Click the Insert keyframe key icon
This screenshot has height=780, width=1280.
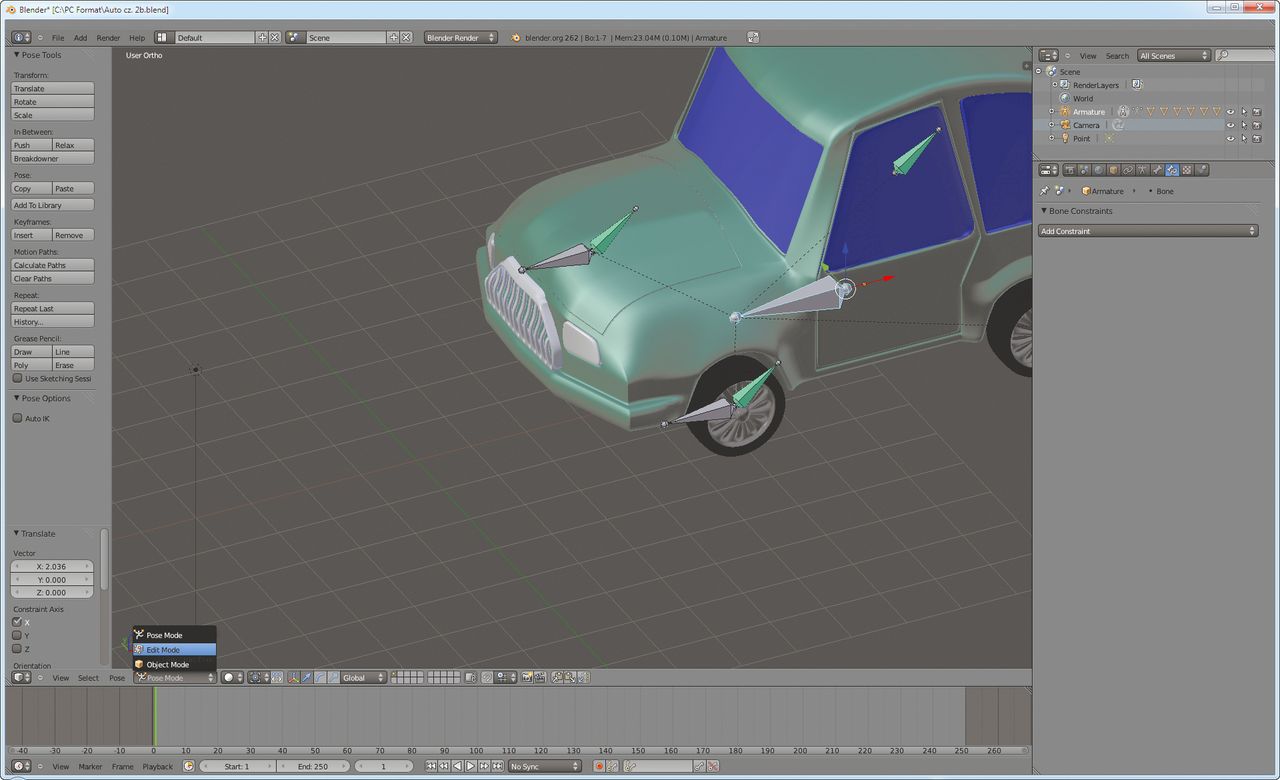point(698,766)
